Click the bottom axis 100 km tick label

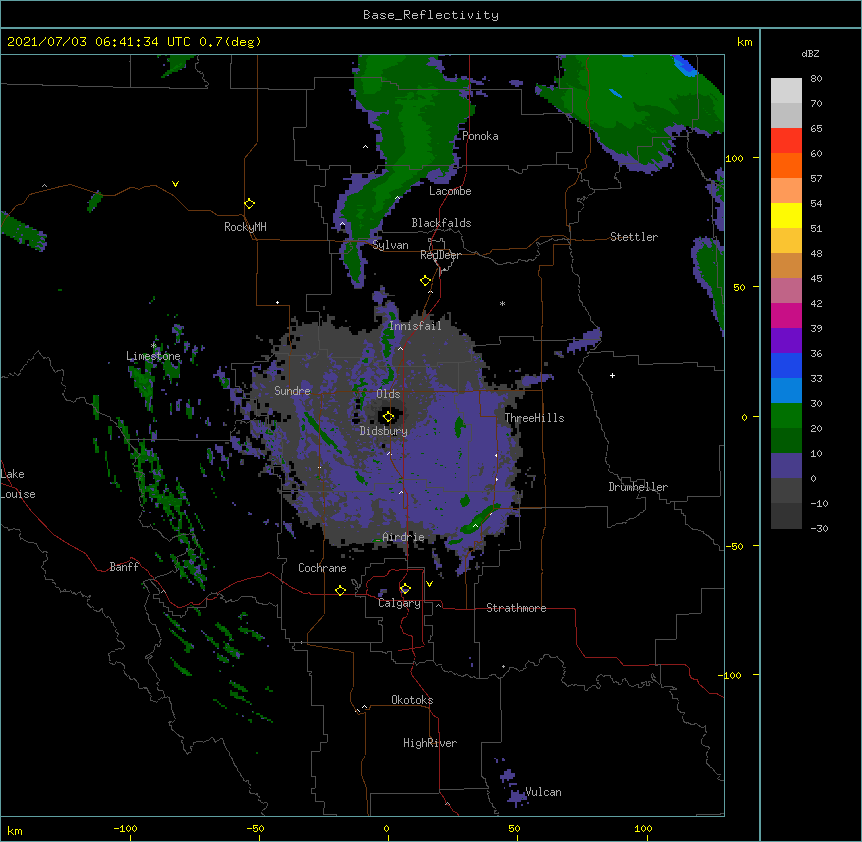tap(643, 828)
